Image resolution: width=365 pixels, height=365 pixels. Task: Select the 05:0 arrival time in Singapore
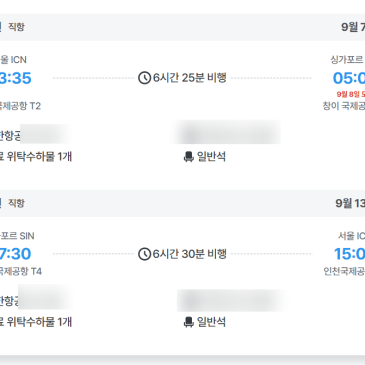(349, 78)
